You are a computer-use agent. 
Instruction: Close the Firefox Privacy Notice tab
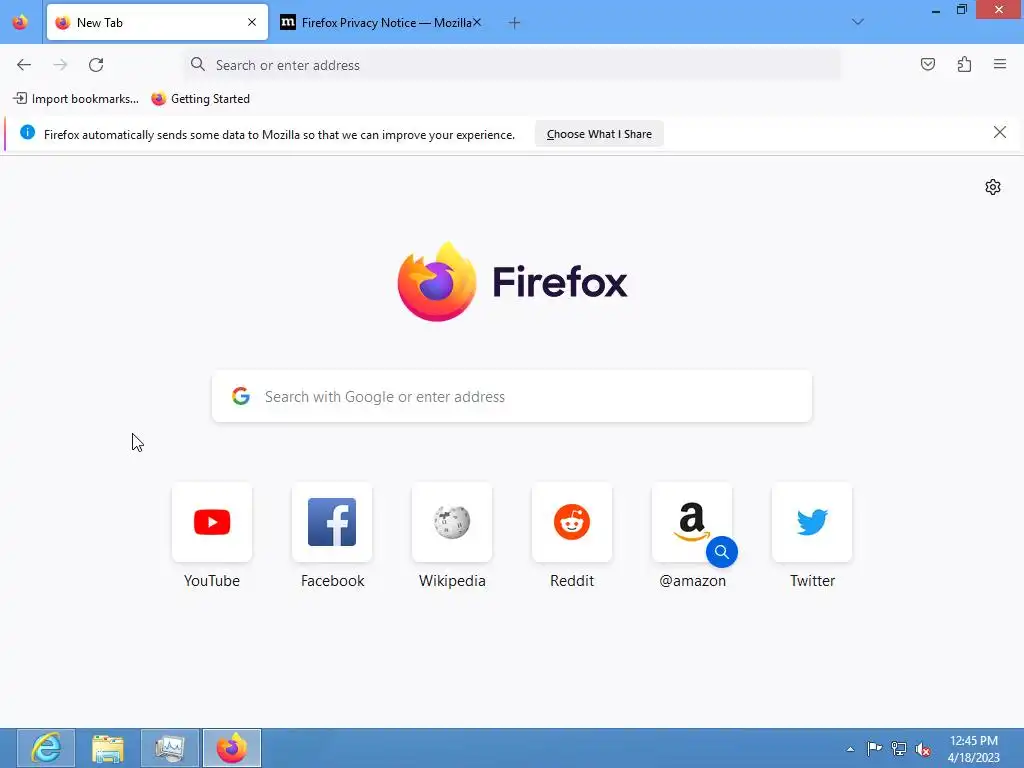click(477, 22)
